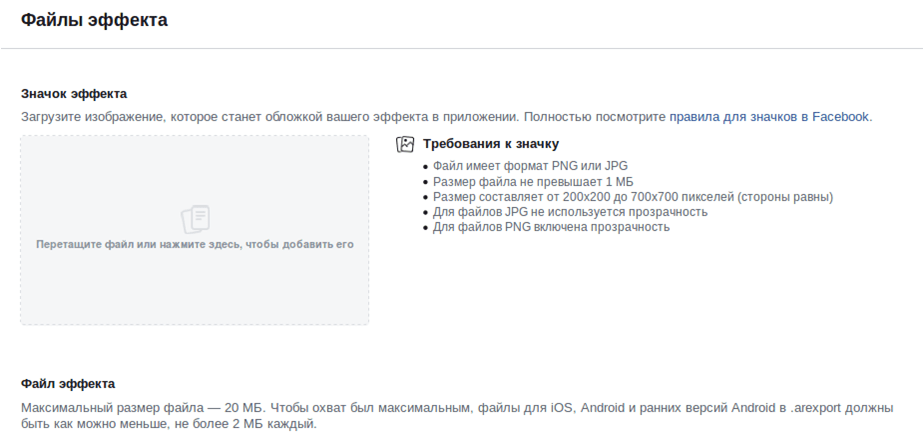Click the "Файл эффекта" section title
The height and width of the screenshot is (441, 924).
point(68,384)
